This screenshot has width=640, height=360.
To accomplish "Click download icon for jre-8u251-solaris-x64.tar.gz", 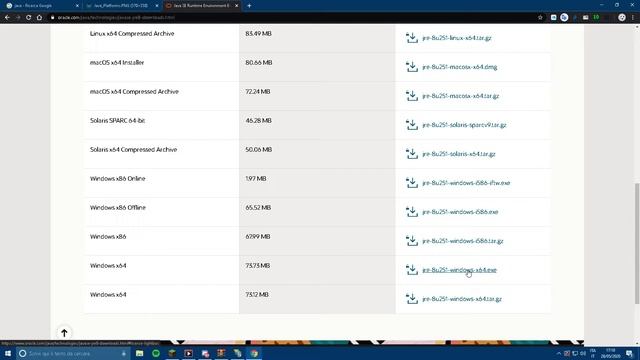I will (x=412, y=153).
